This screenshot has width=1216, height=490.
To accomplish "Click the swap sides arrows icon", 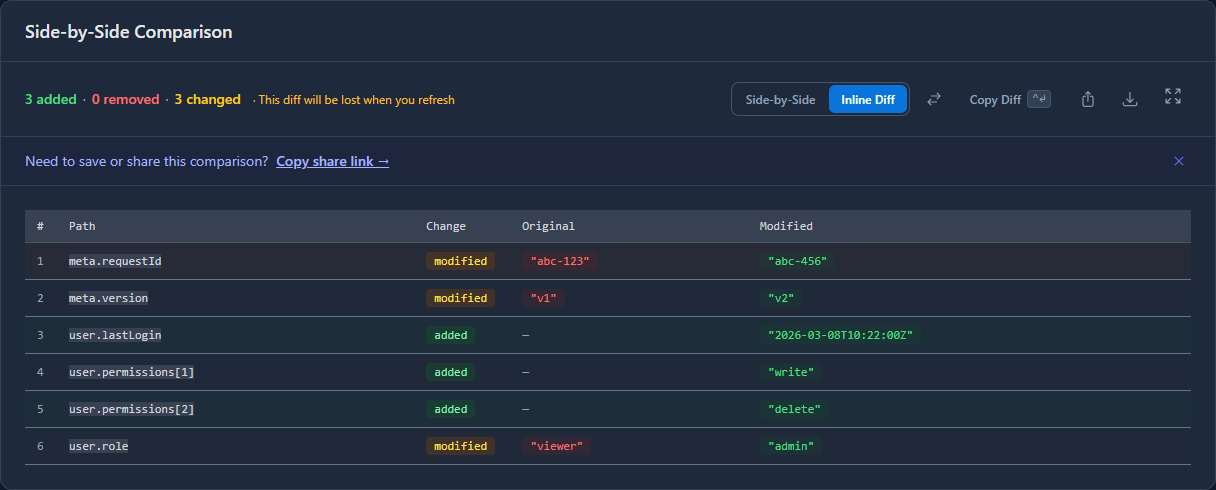I will pos(934,99).
